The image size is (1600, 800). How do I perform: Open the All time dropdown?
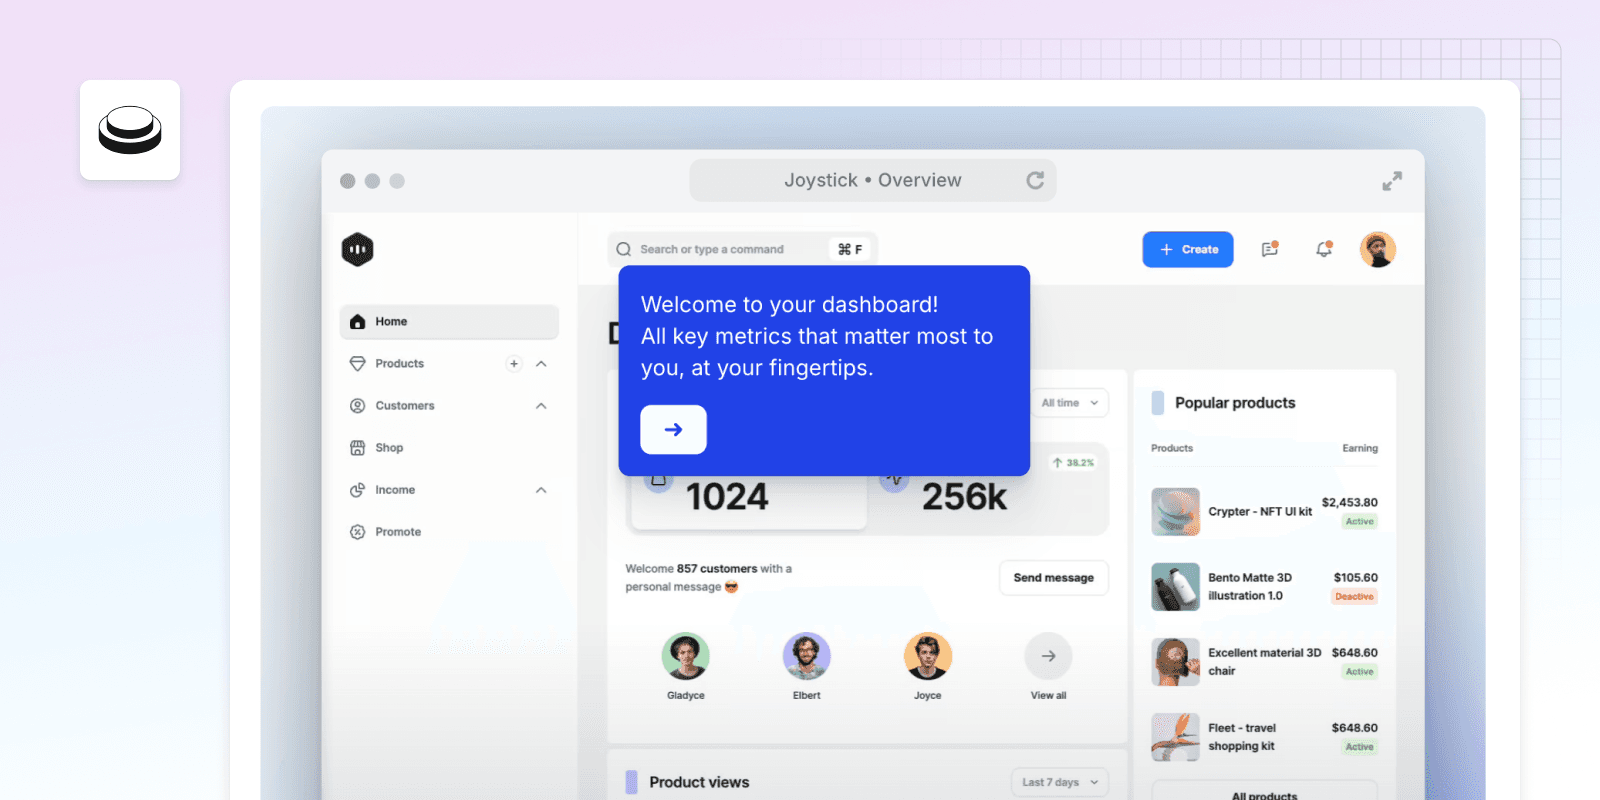(x=1069, y=403)
